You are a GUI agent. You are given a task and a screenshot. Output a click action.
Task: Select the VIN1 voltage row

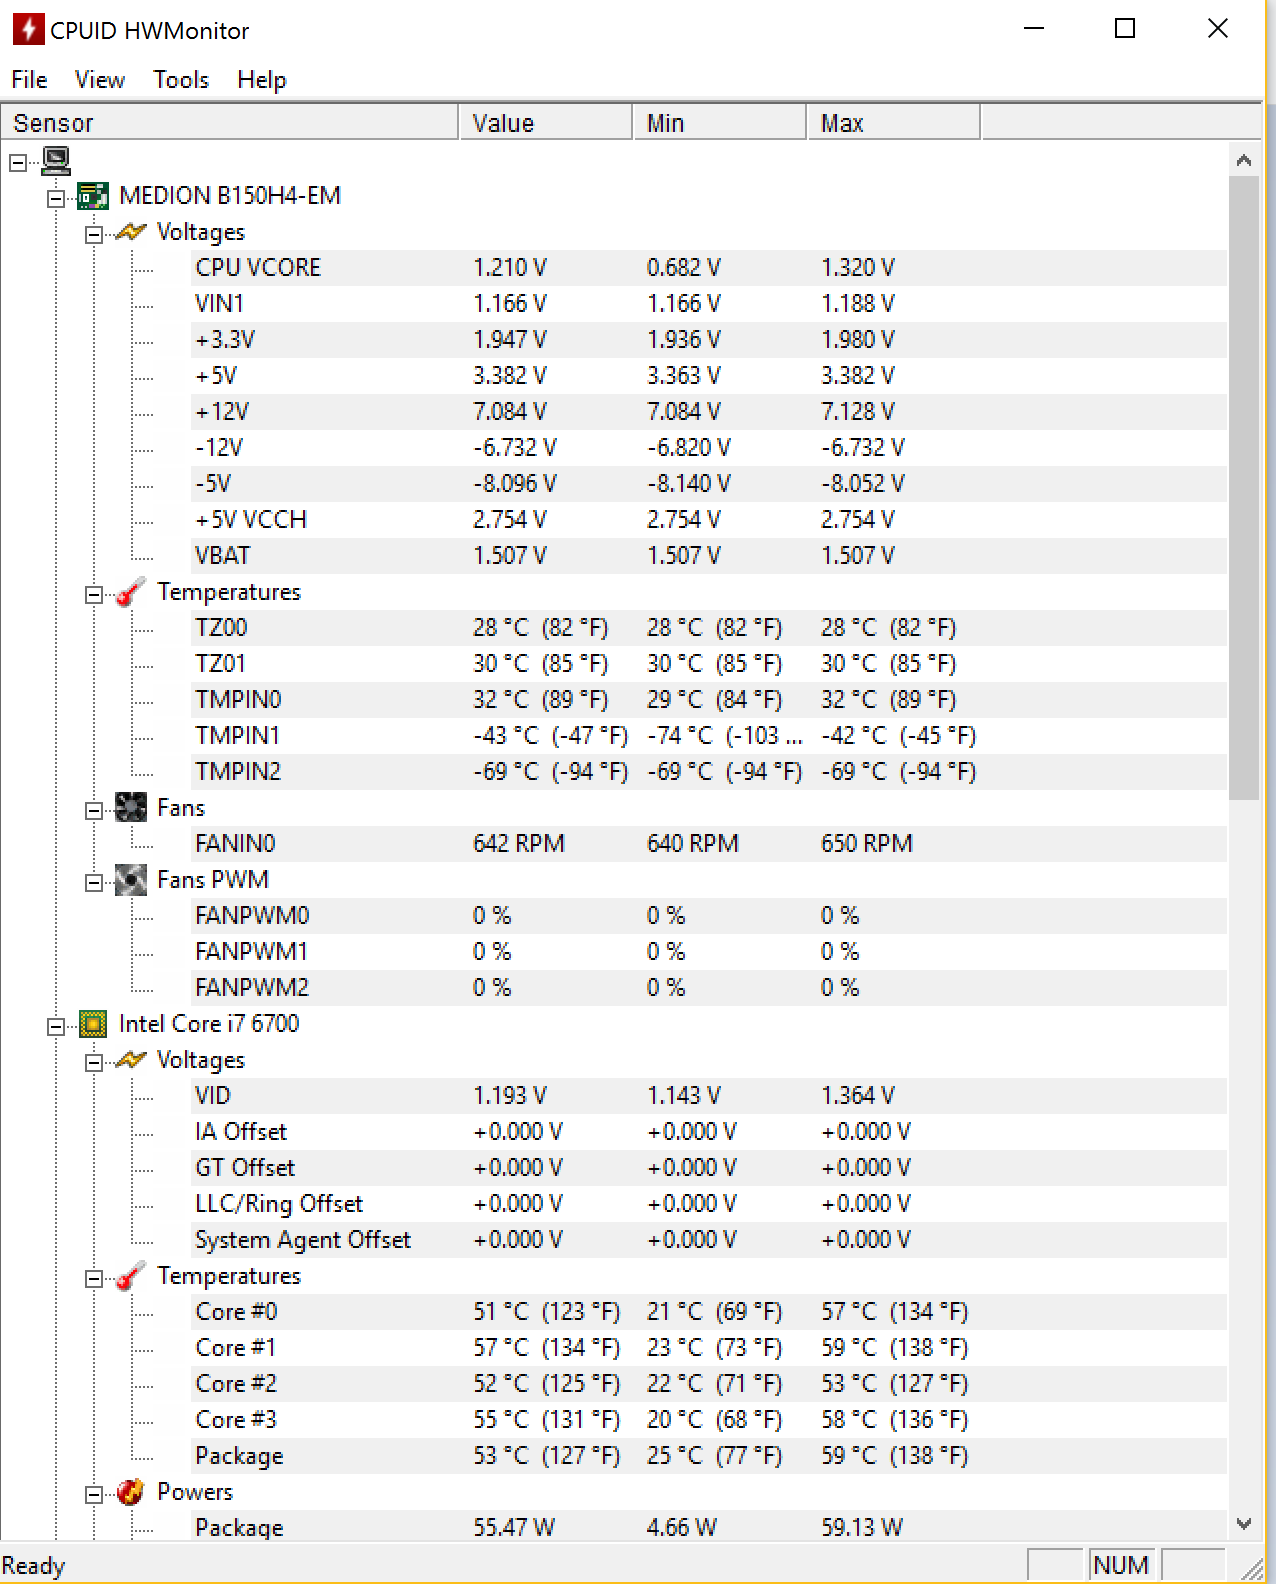click(x=709, y=304)
